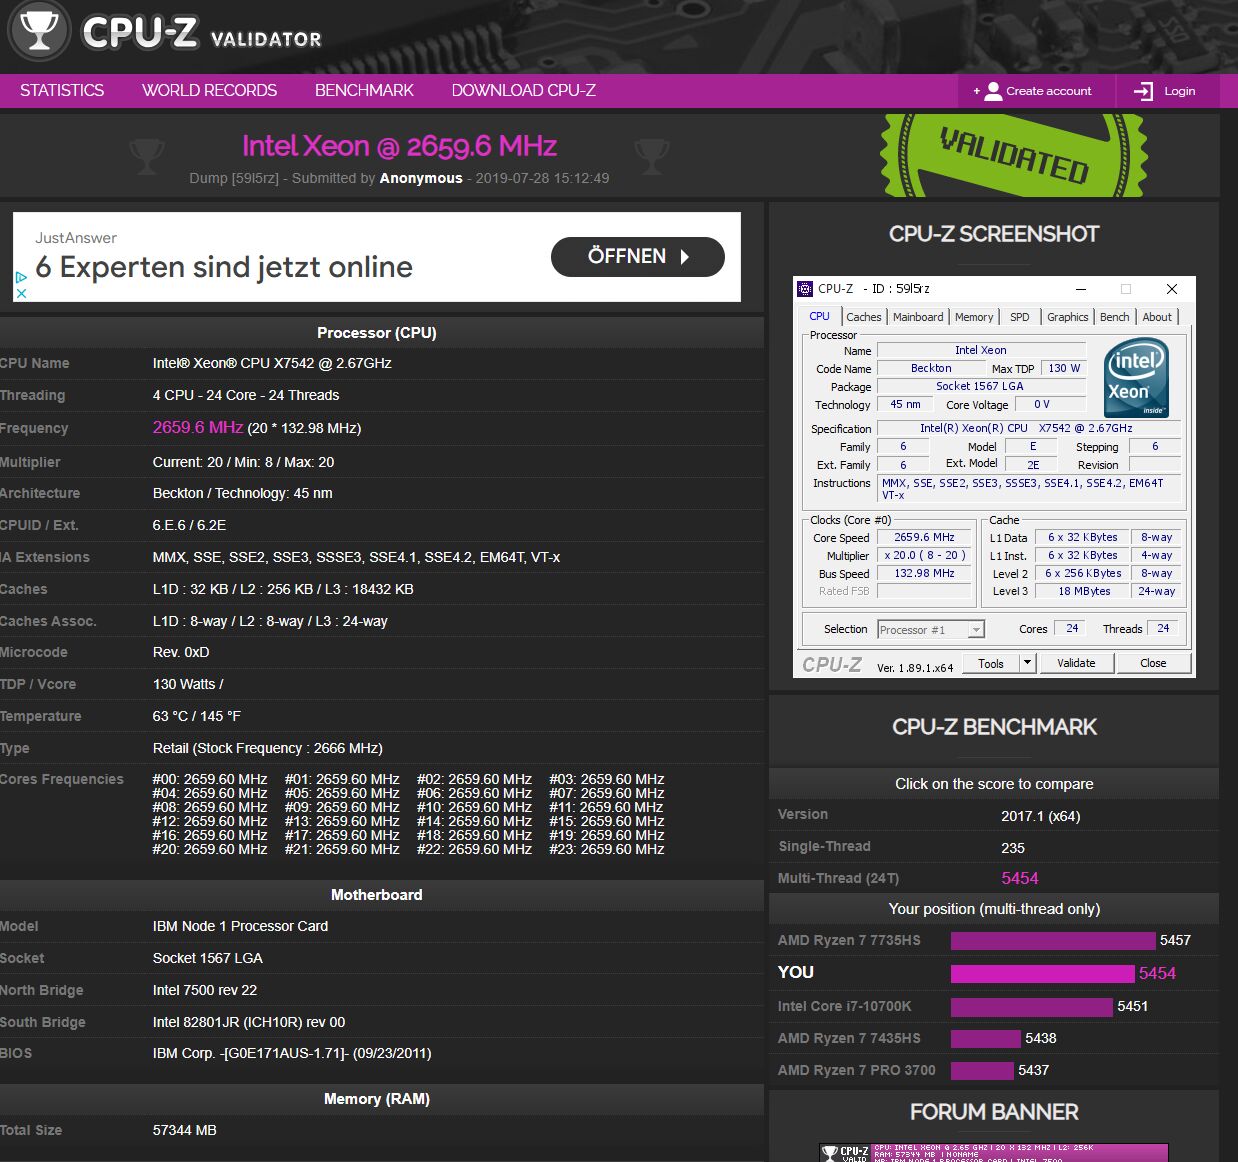Click Microcode Rev. 0xD value
Viewport: 1238px width, 1162px height.
[181, 652]
